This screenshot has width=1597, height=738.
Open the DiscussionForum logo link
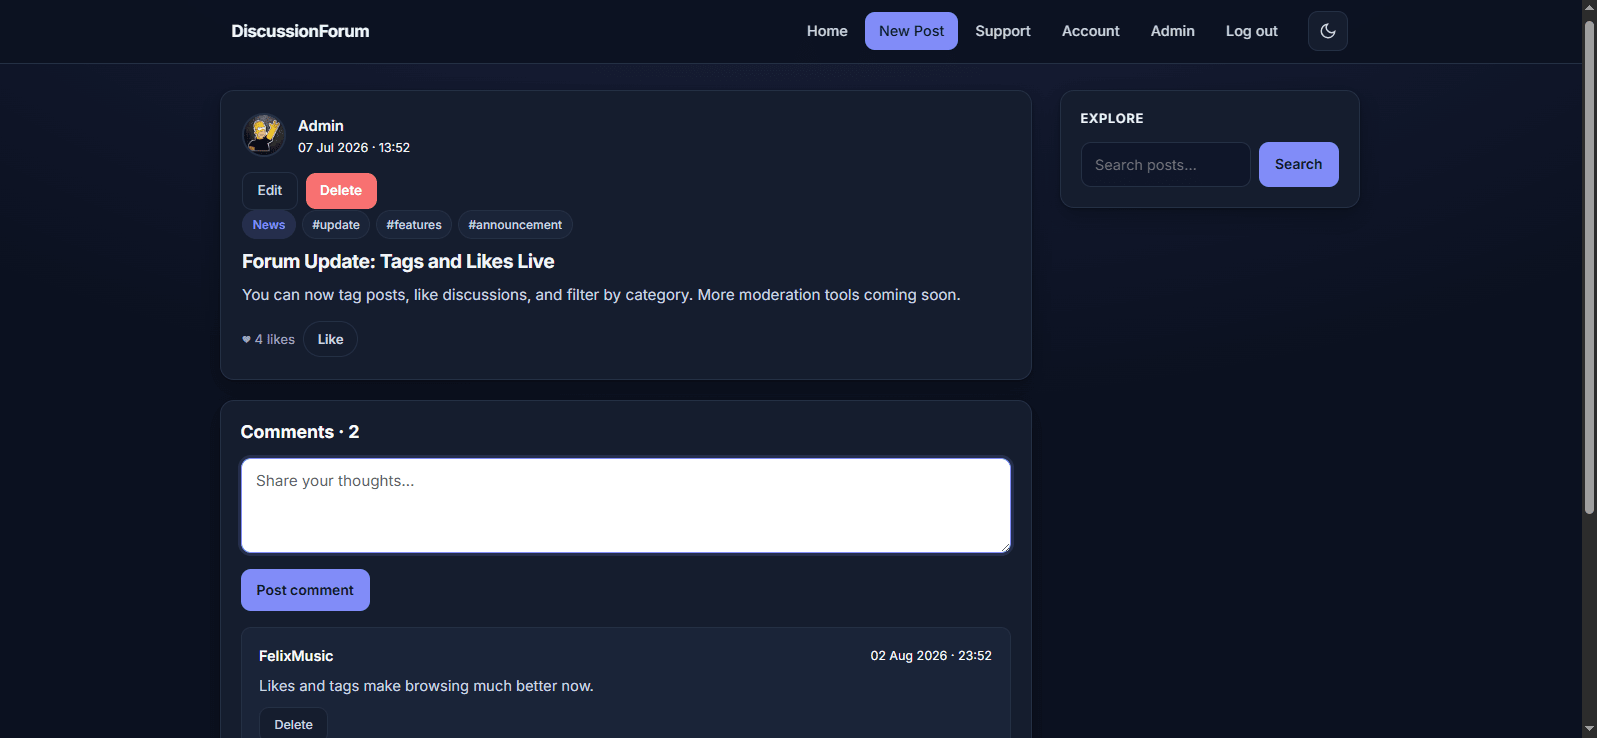pyautogui.click(x=300, y=31)
